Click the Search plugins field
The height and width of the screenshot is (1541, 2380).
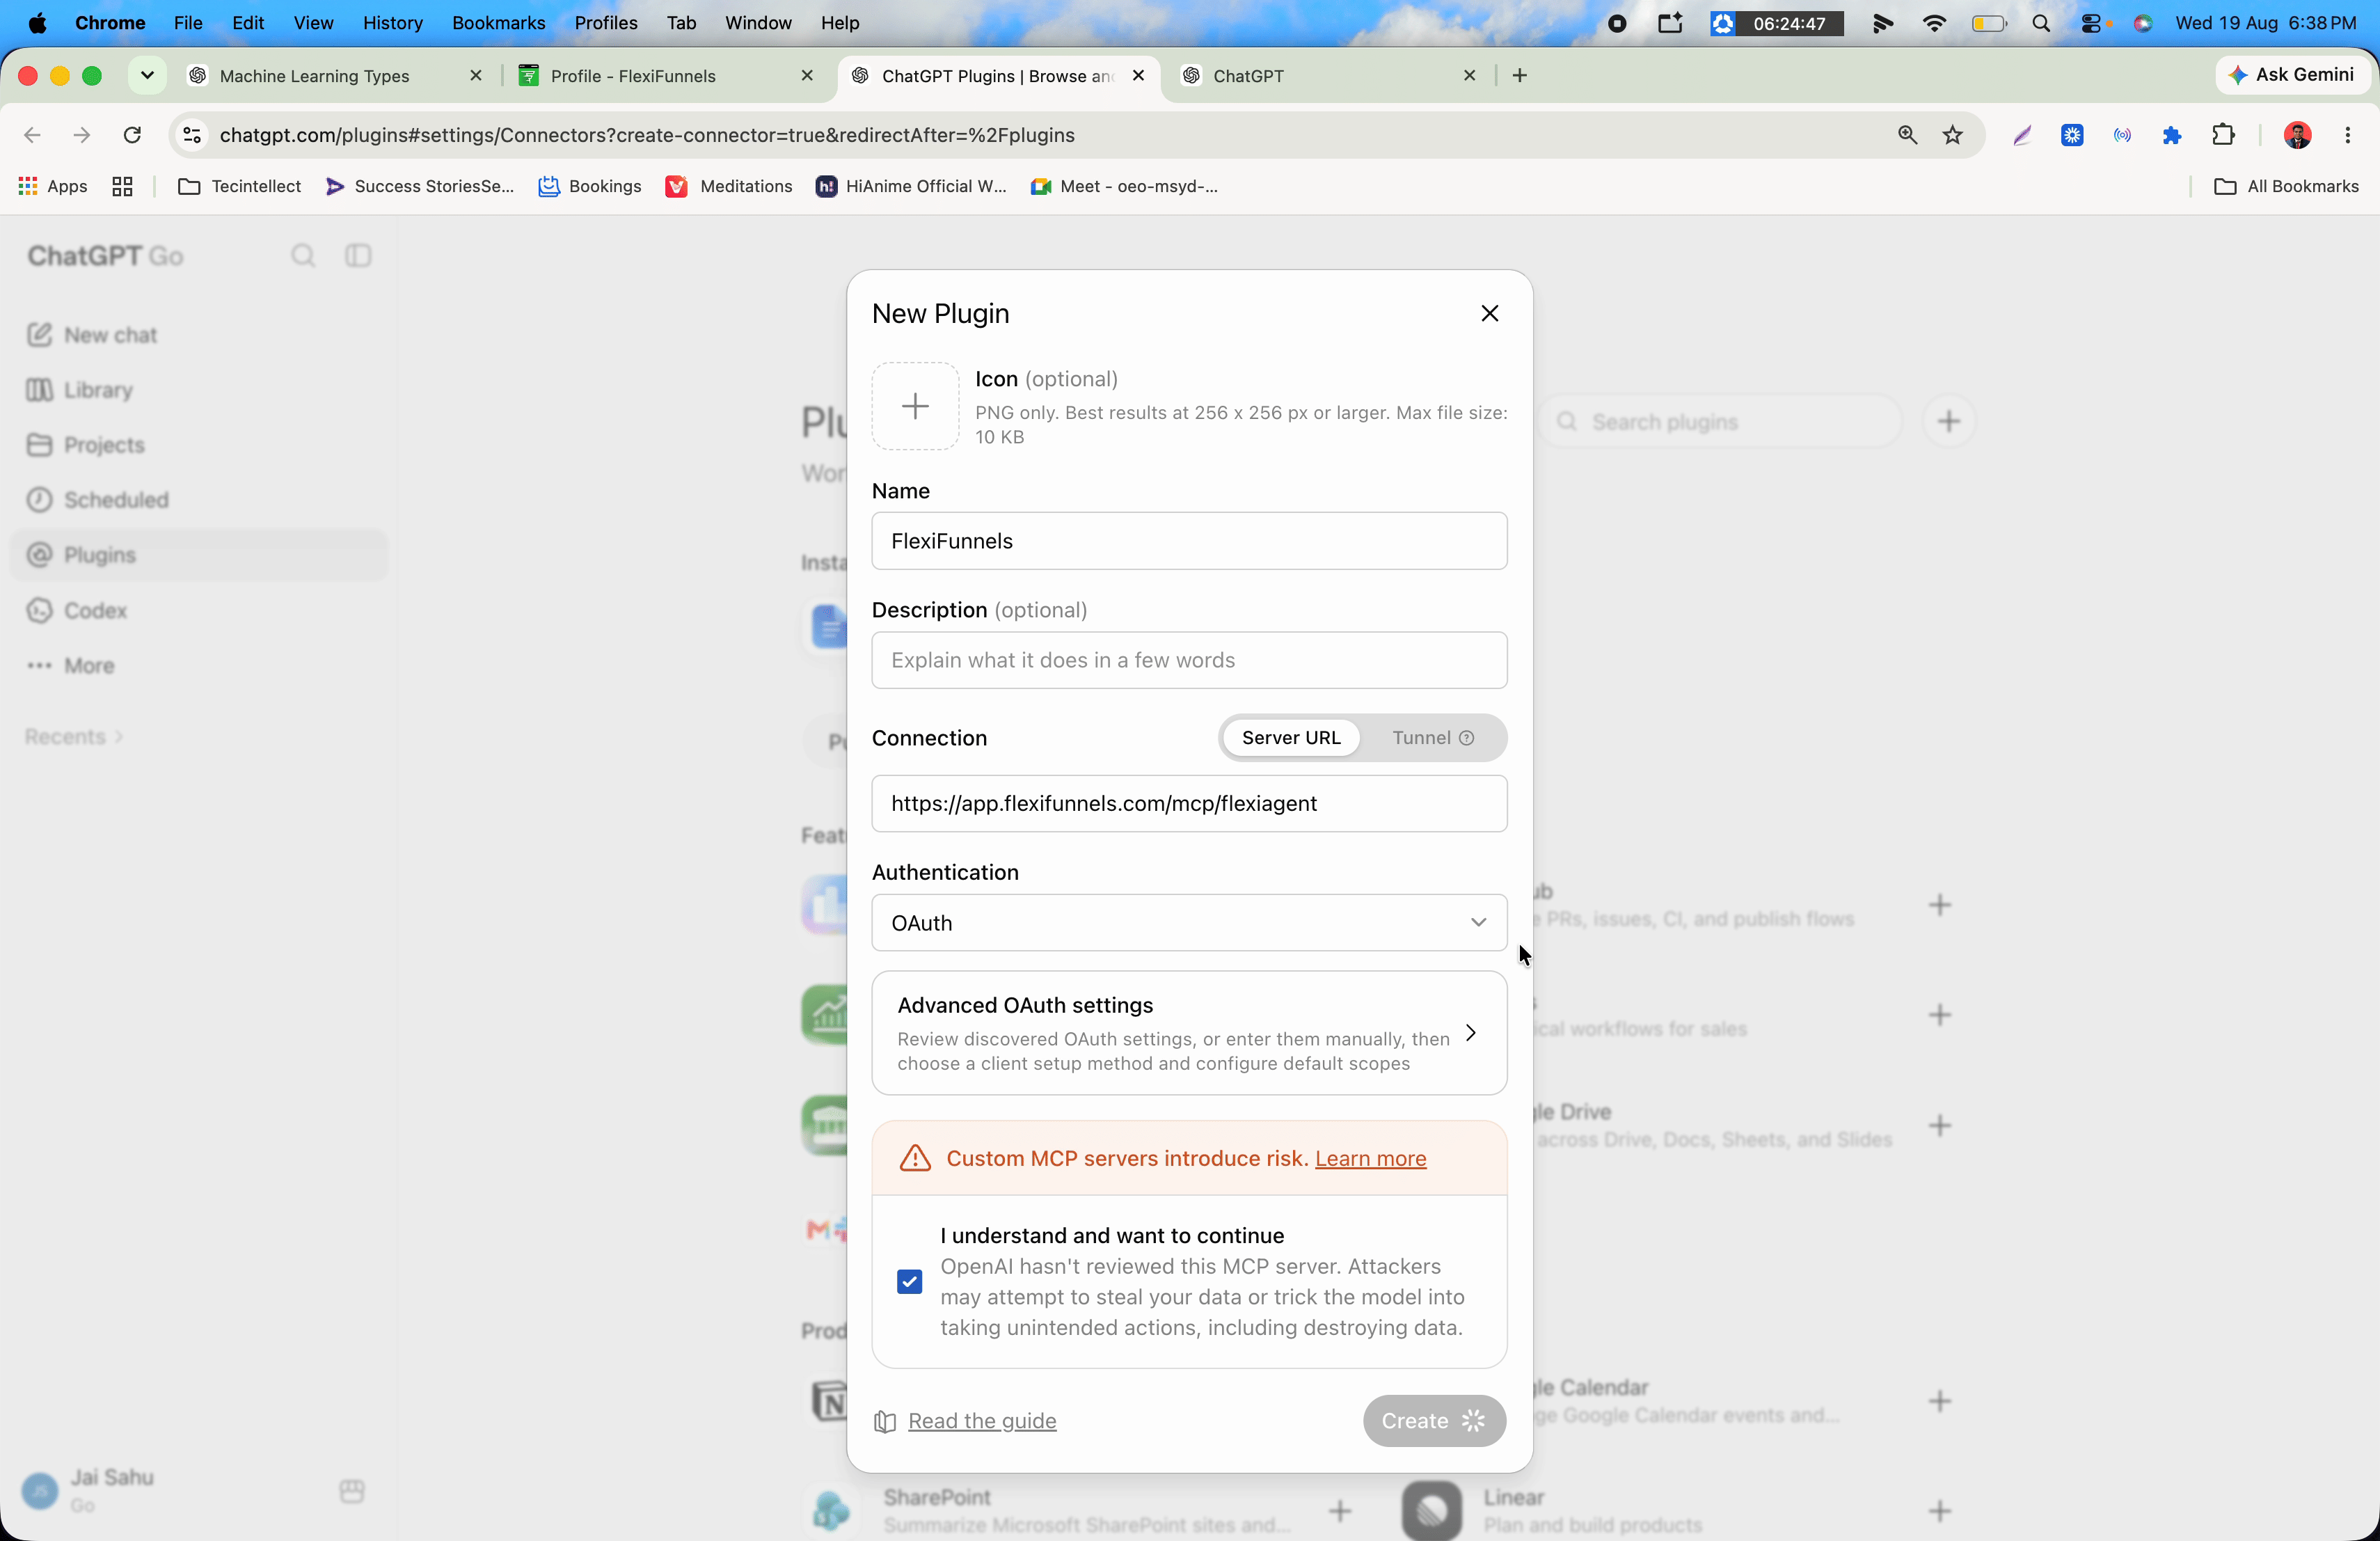point(1720,422)
